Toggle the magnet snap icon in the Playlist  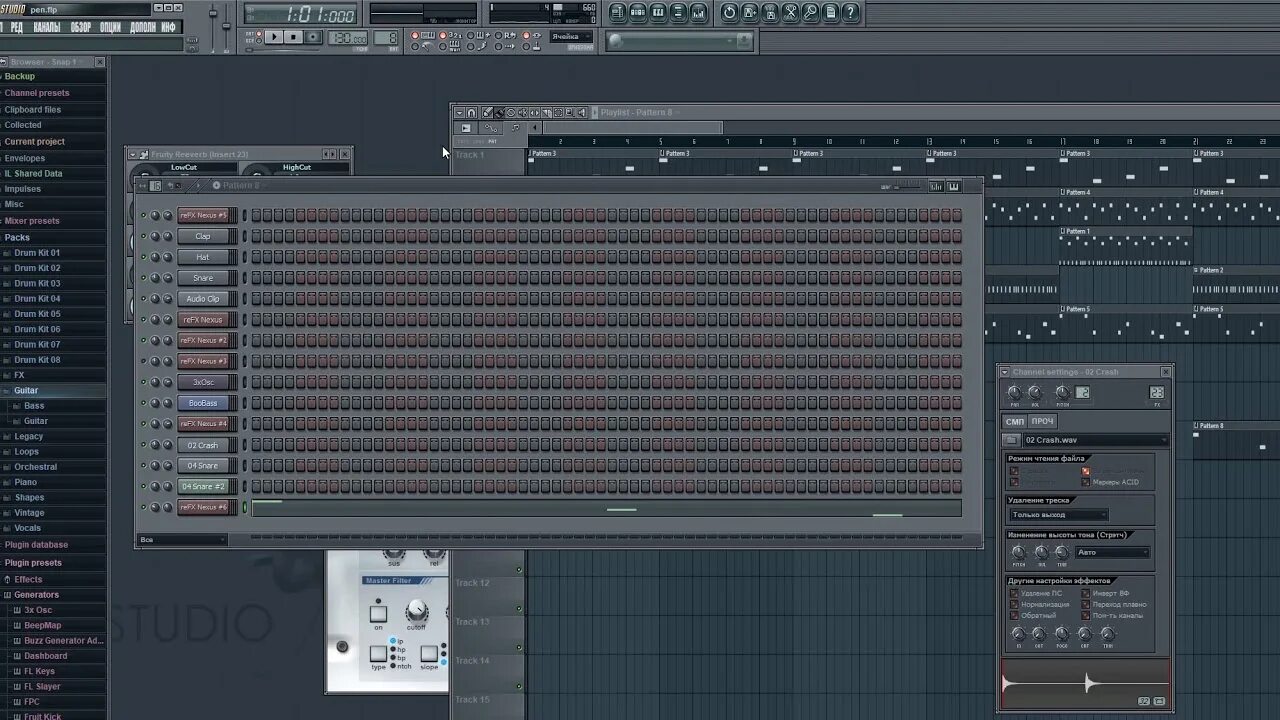click(471, 112)
